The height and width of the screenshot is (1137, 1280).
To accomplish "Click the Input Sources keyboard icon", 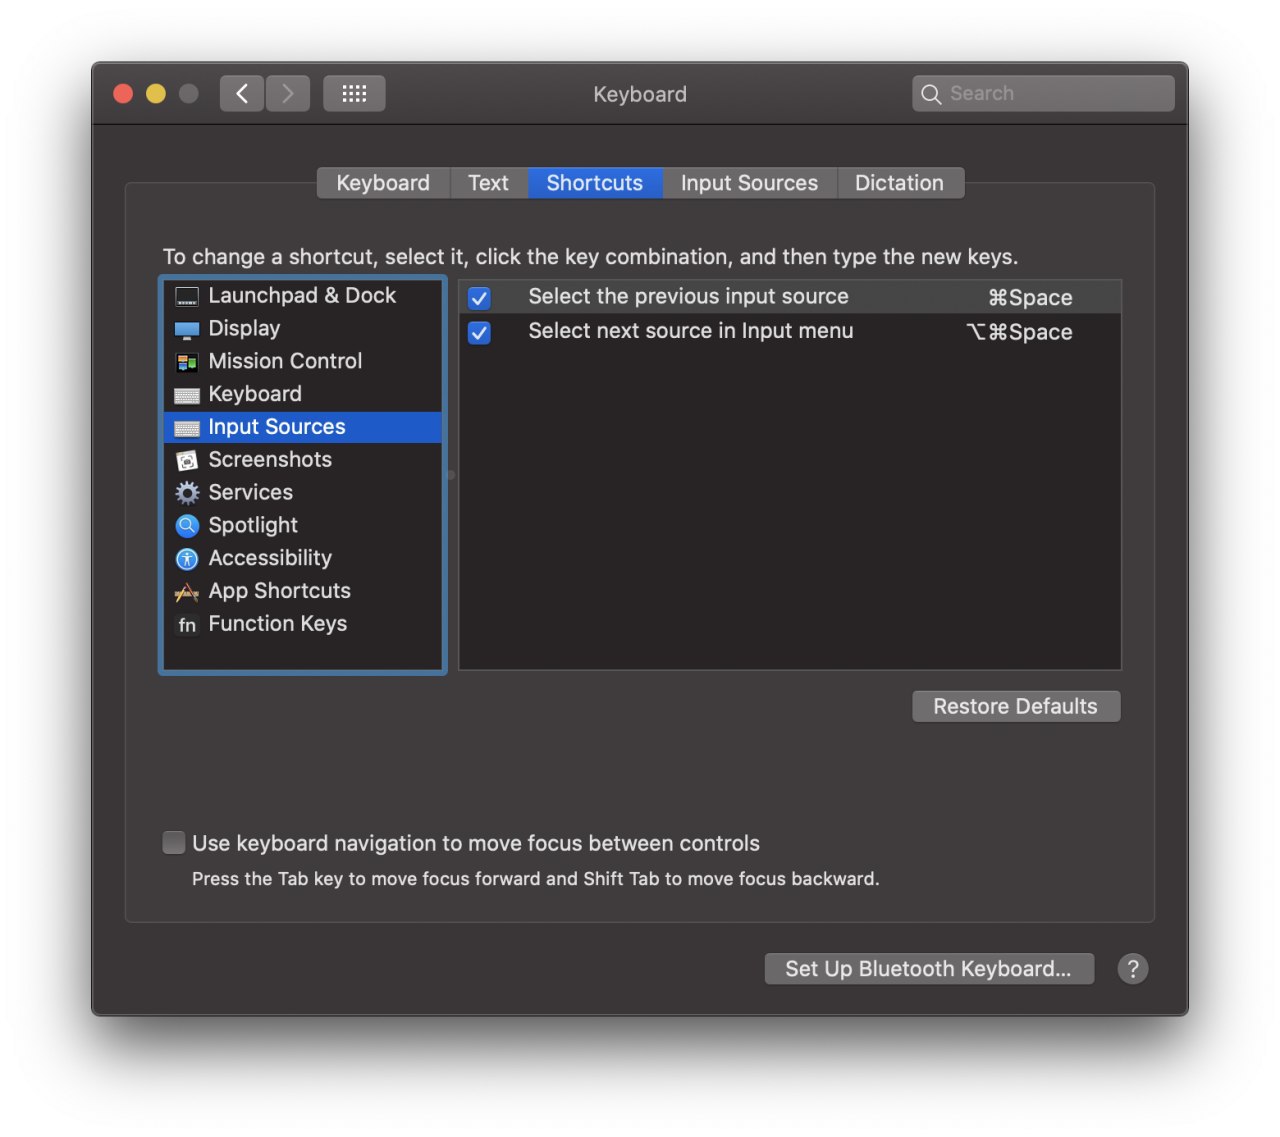I will tap(187, 428).
